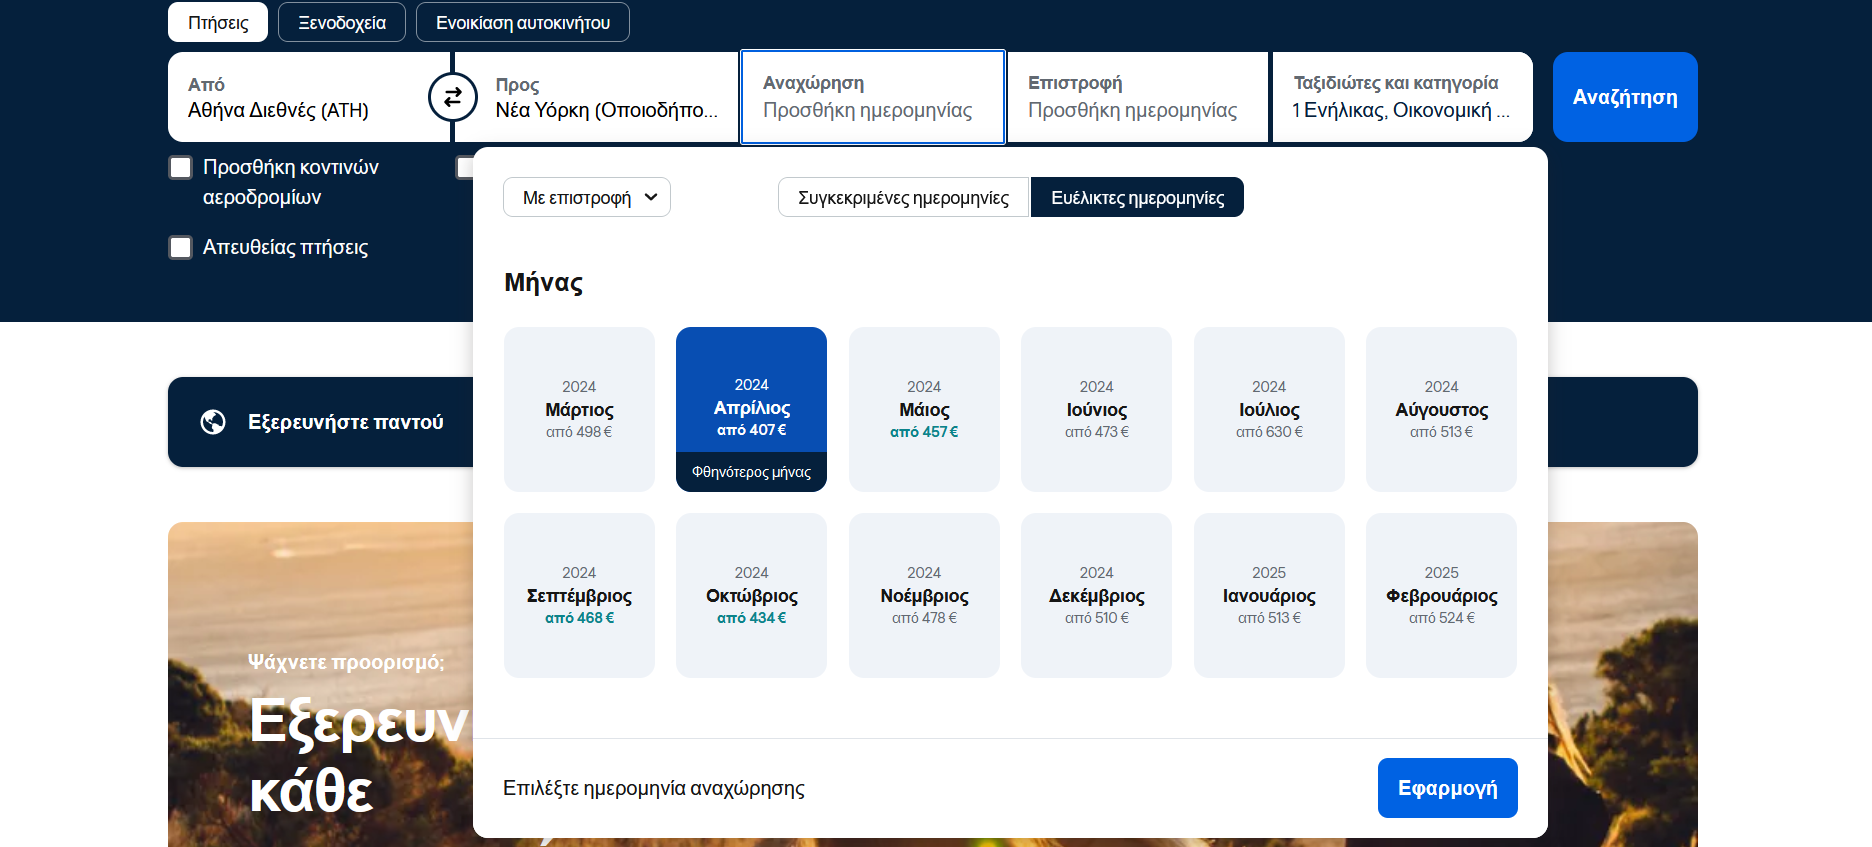Choose Σεπτέμβριος 2024 month card
This screenshot has width=1872, height=847.
pos(579,595)
